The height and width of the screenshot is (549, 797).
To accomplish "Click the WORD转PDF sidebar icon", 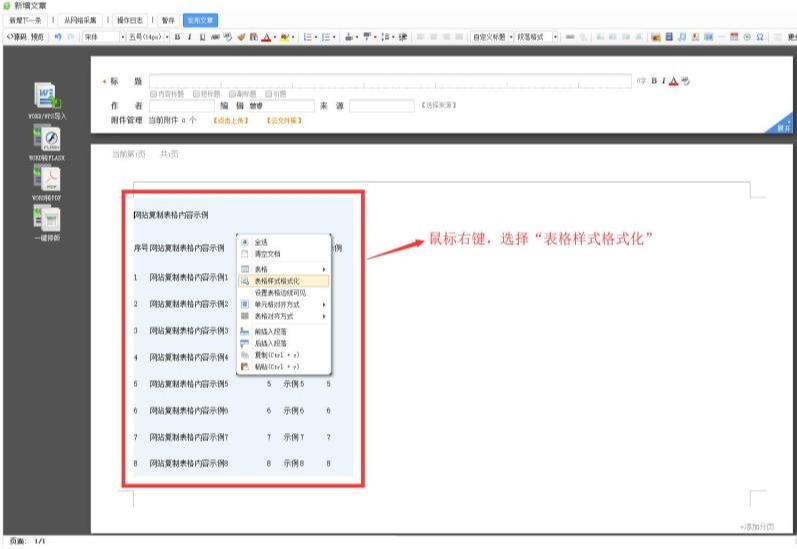I will pyautogui.click(x=48, y=180).
